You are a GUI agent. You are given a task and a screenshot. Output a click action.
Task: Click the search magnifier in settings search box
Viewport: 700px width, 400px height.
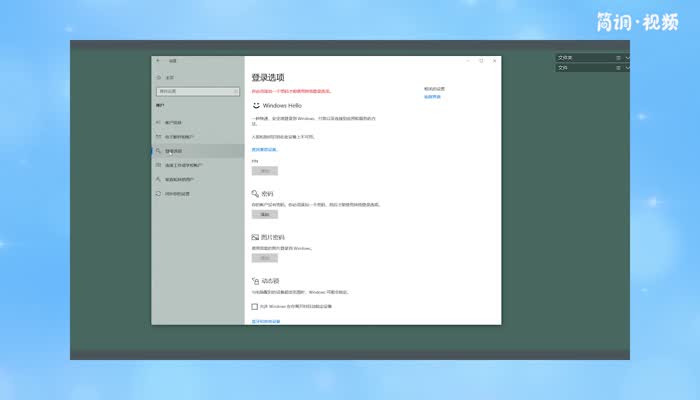coord(238,91)
